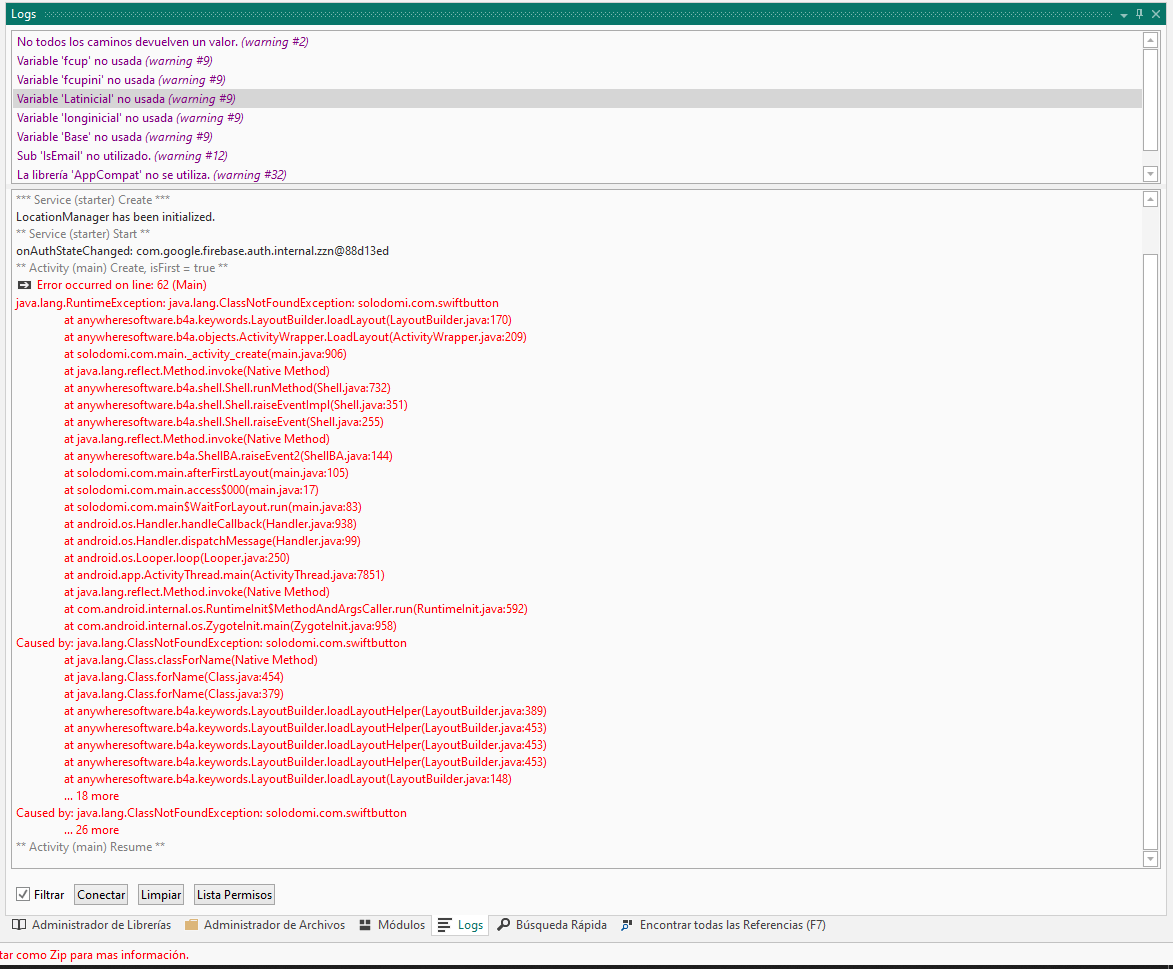Switch to Administrador de Archivos tab

[x=266, y=925]
